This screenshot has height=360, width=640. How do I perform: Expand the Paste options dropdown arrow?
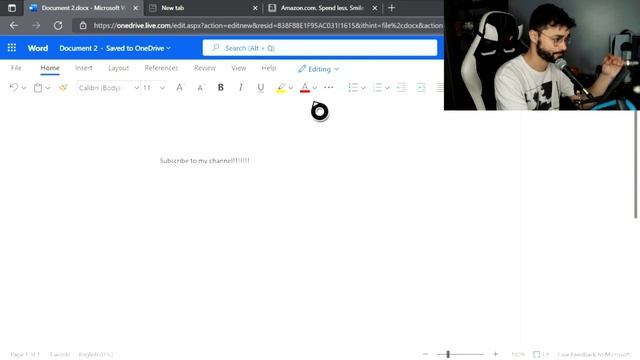(x=48, y=88)
